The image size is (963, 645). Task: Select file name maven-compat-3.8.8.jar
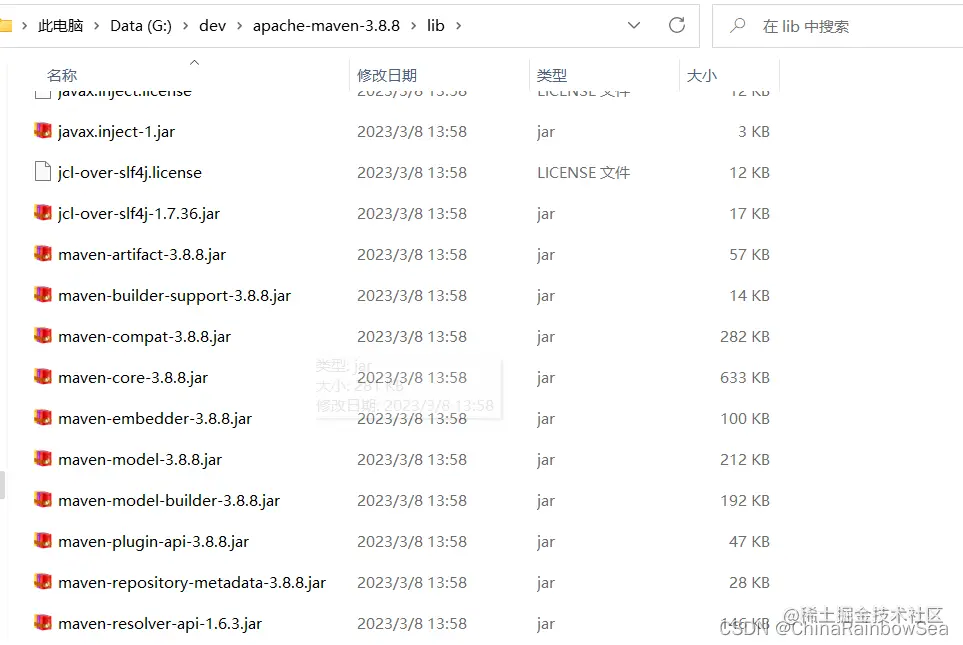(144, 337)
